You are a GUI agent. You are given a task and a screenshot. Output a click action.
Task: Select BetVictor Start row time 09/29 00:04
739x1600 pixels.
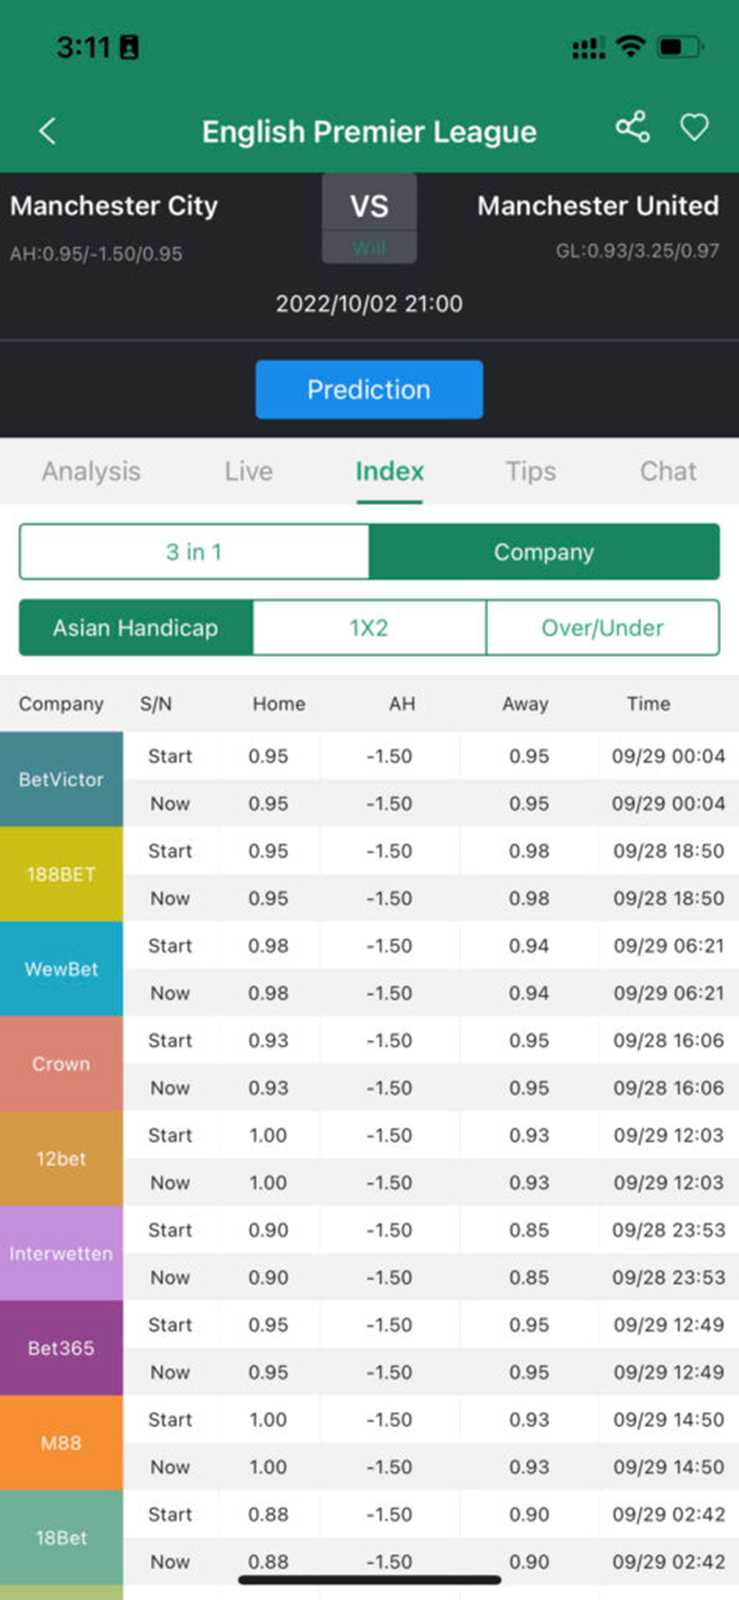(668, 756)
